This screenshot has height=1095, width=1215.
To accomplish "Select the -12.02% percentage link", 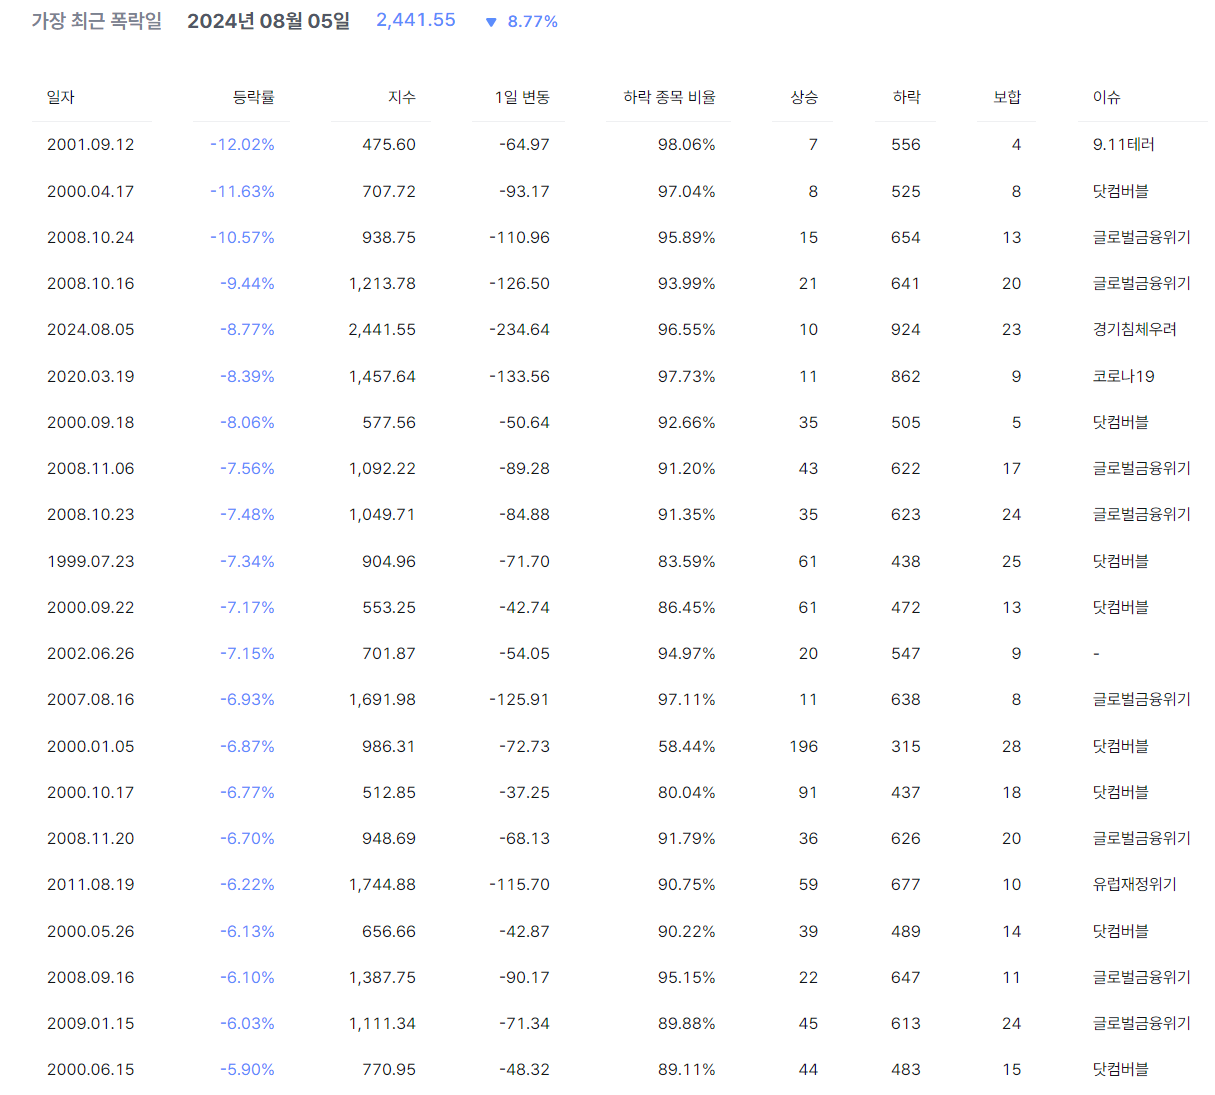I will [240, 144].
